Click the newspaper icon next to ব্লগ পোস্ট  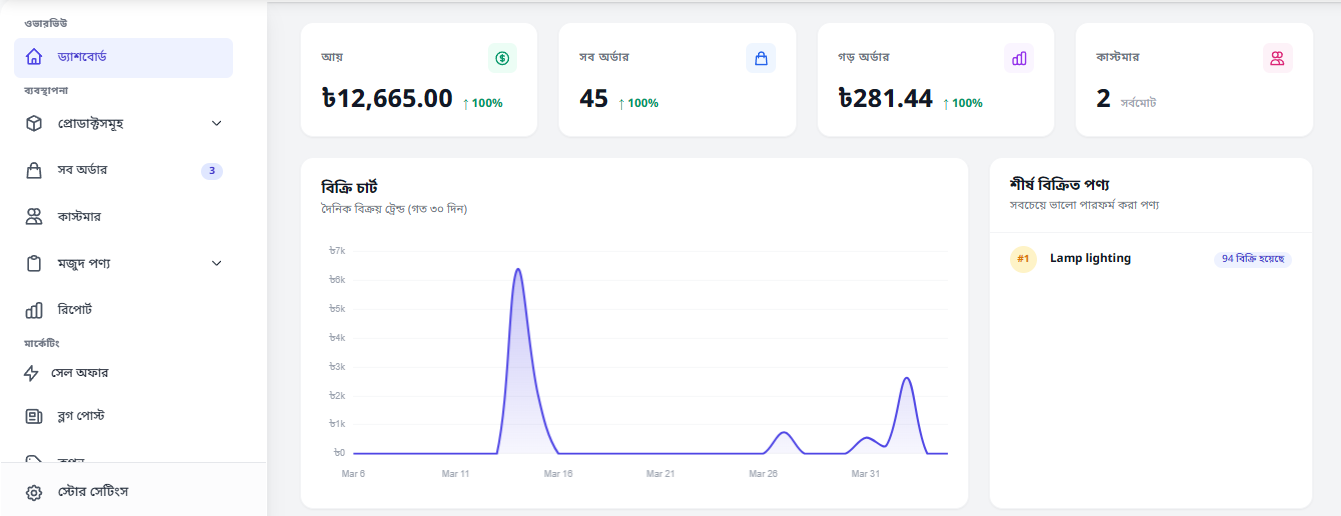[x=34, y=416]
